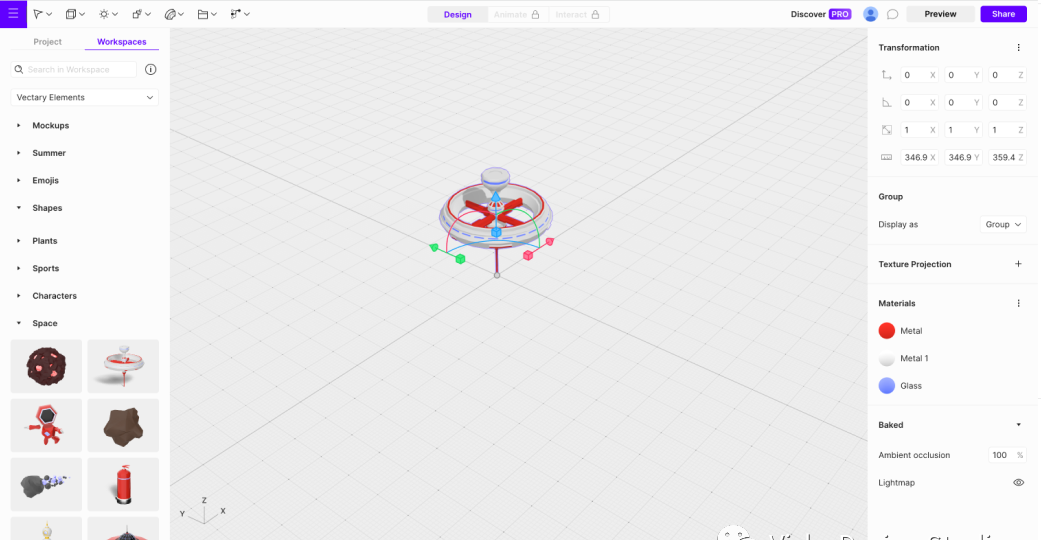
Task: Edit the 359.4 Z dimension field
Action: tap(1007, 157)
